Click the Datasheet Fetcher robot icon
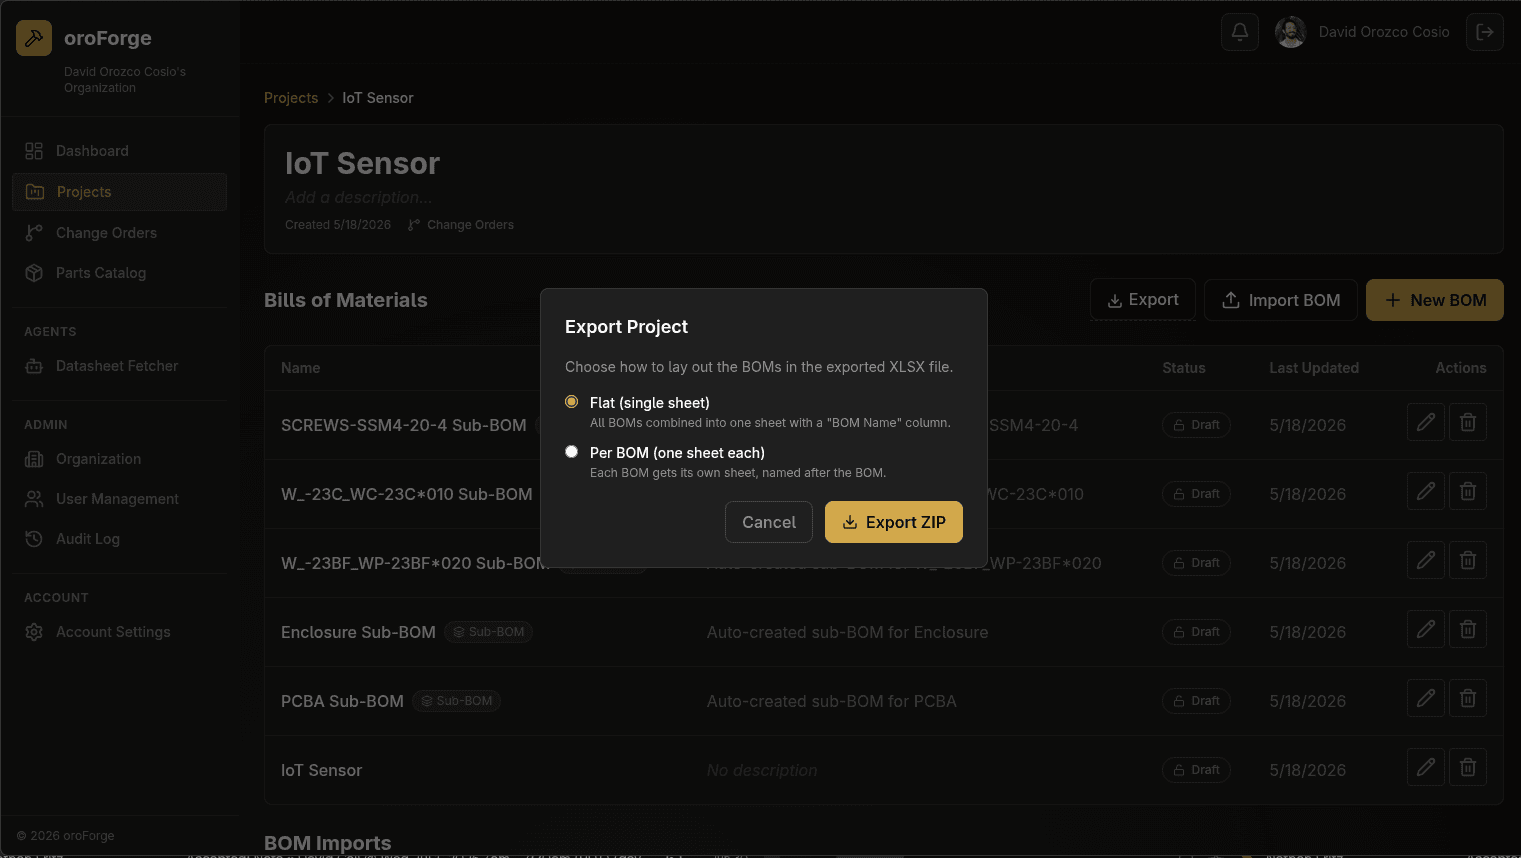Viewport: 1521px width, 858px height. (x=34, y=366)
